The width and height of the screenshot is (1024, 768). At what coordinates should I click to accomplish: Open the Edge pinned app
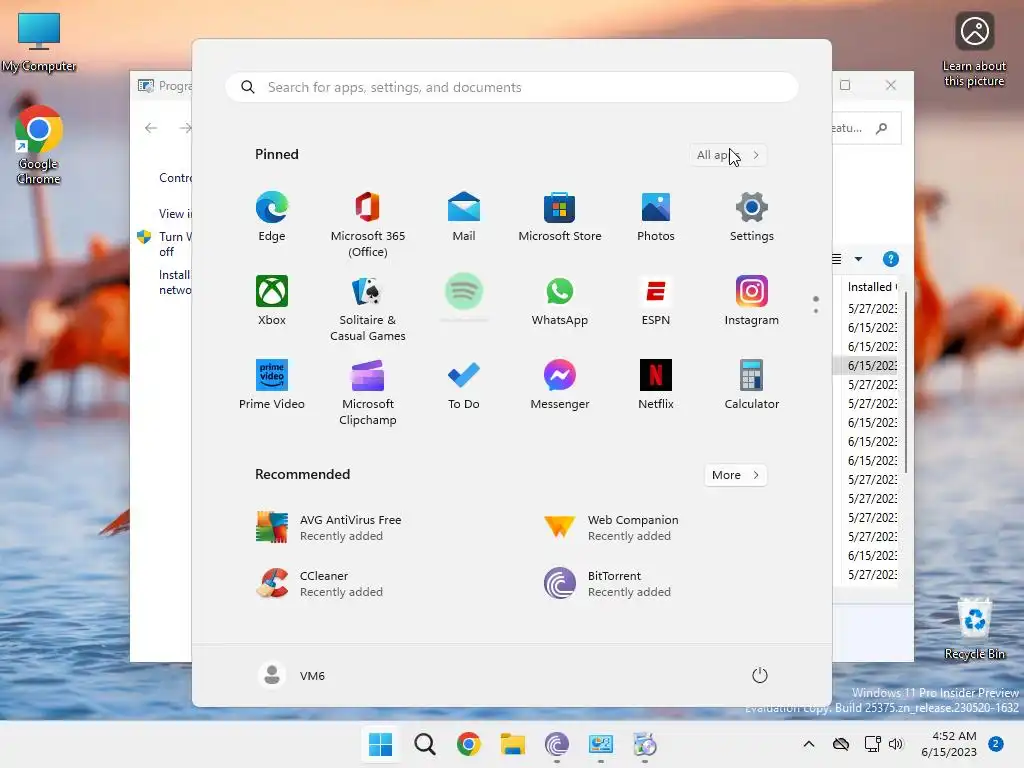[x=272, y=217]
